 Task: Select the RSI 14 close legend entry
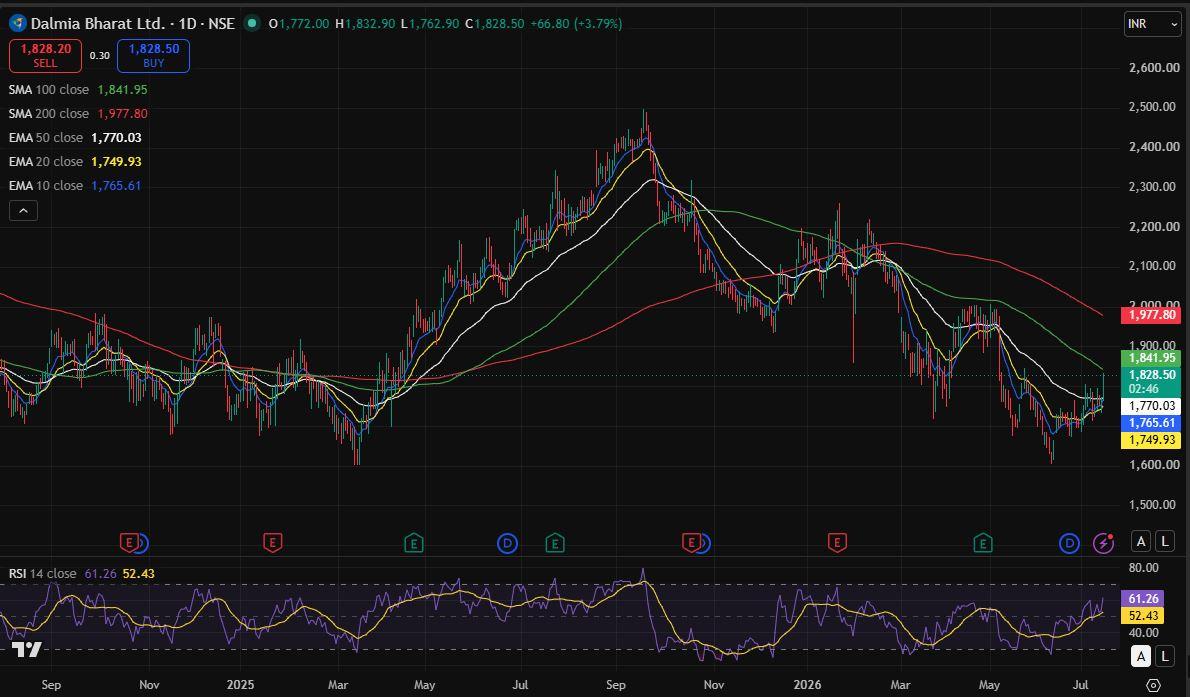click(x=81, y=573)
